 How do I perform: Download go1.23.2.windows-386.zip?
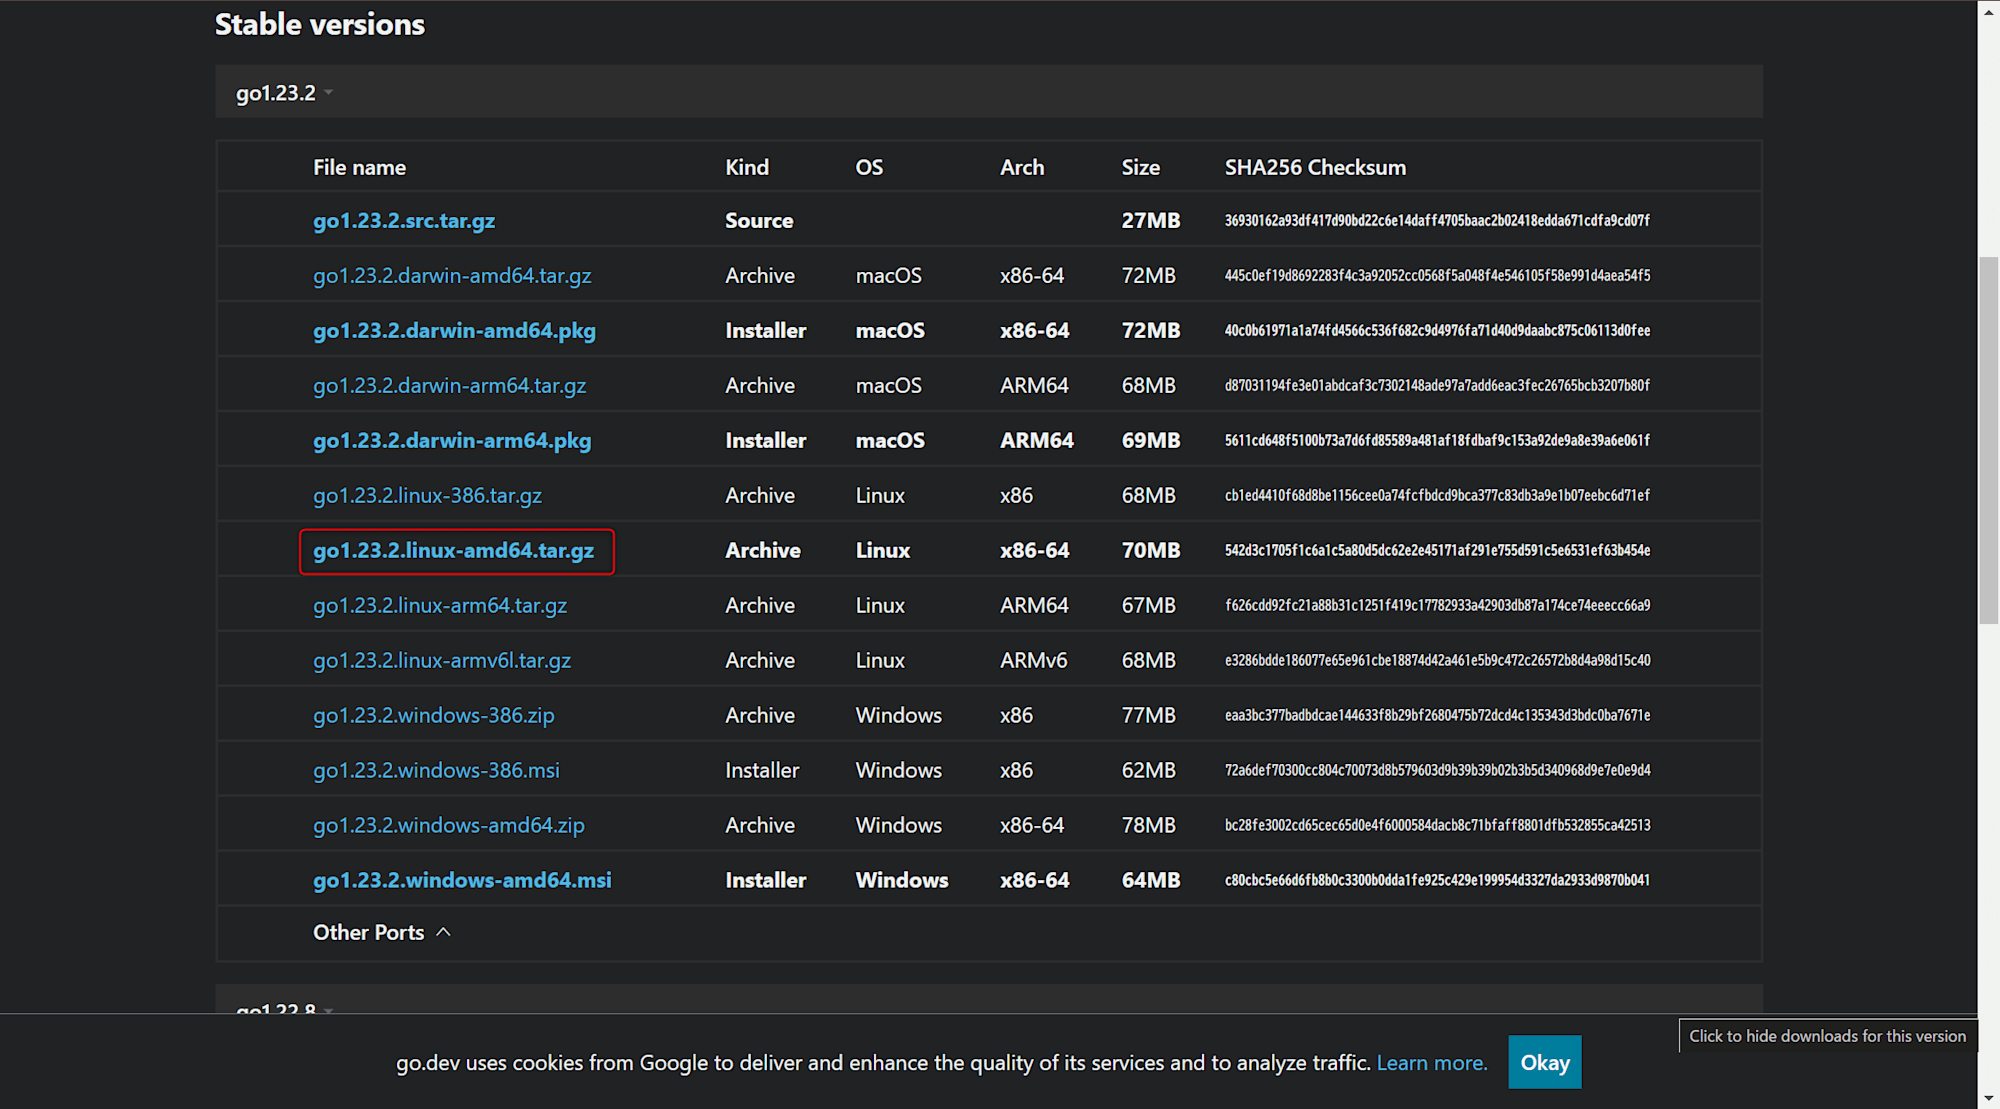pos(433,716)
